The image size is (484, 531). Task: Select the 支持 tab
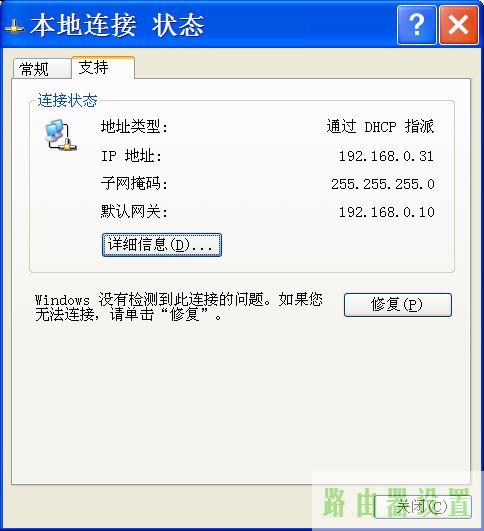(103, 67)
